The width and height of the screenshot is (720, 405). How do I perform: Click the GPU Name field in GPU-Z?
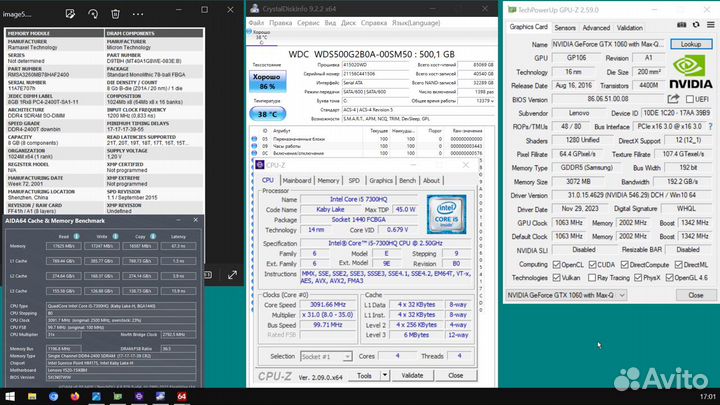click(608, 44)
